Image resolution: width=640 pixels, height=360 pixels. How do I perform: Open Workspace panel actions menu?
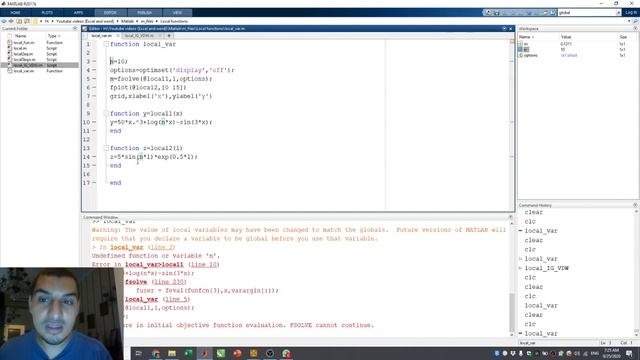635,29
